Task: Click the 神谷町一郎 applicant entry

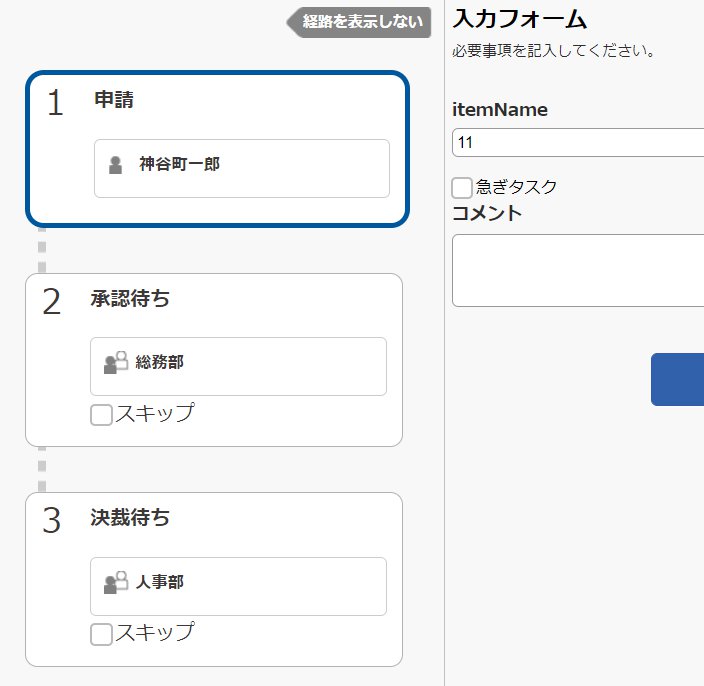Action: click(x=242, y=168)
